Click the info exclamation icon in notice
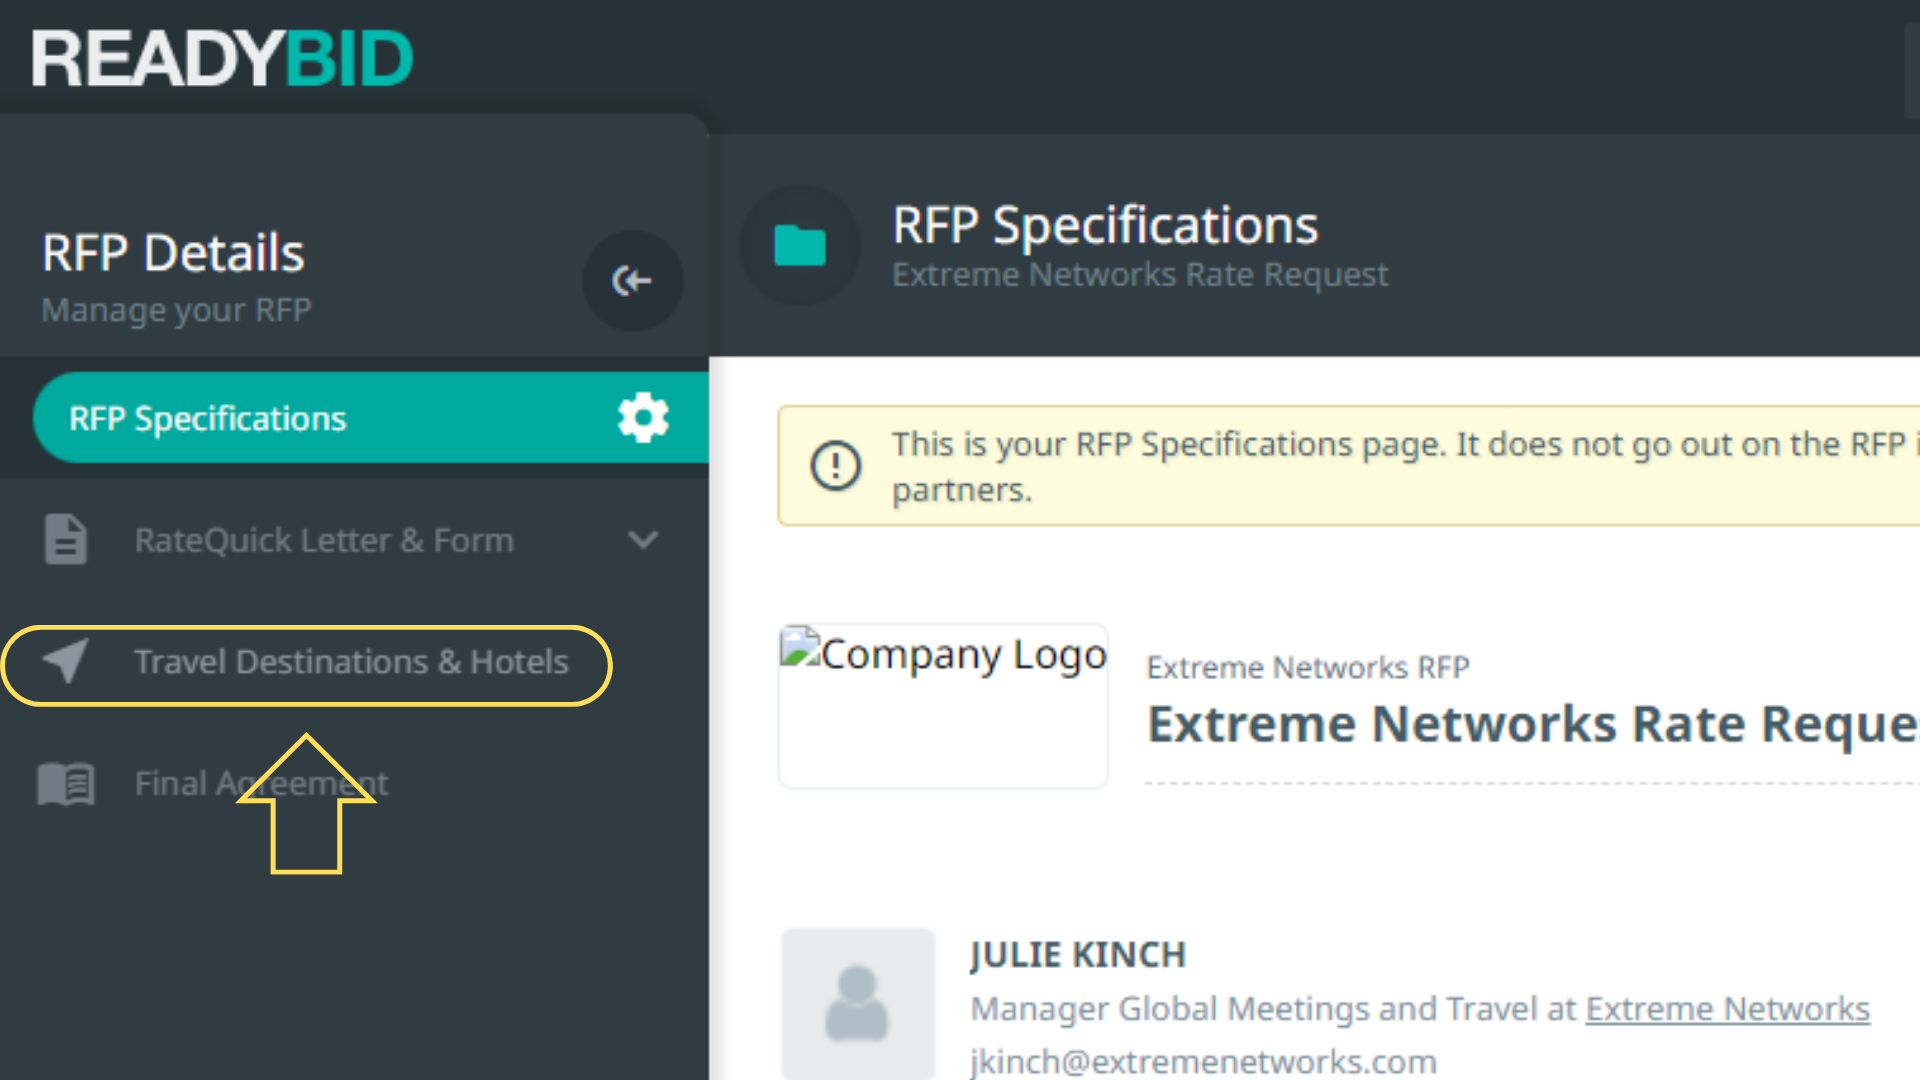The image size is (1920, 1080). tap(835, 466)
